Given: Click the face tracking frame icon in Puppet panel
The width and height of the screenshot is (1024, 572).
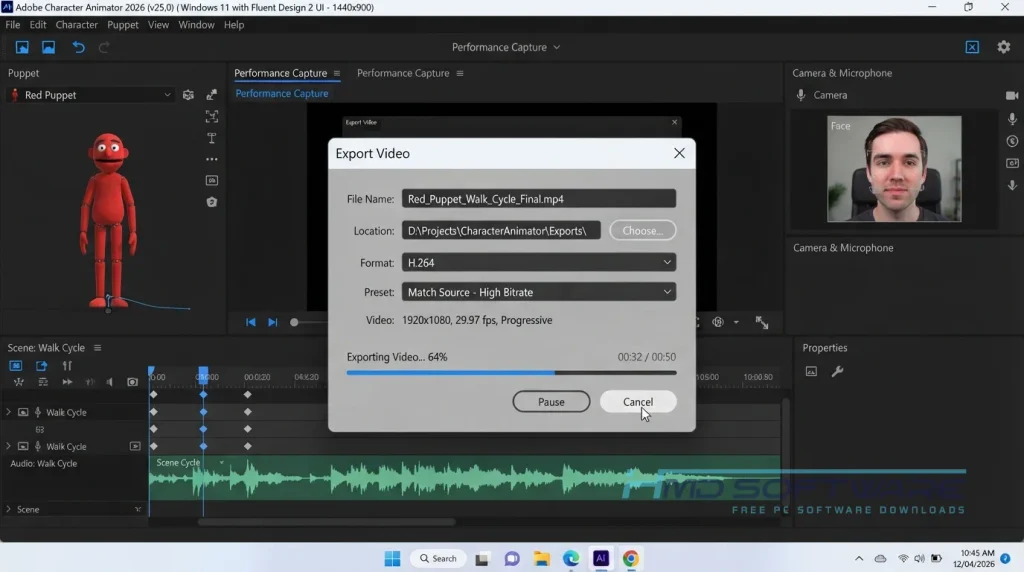Looking at the screenshot, I should tap(212, 116).
